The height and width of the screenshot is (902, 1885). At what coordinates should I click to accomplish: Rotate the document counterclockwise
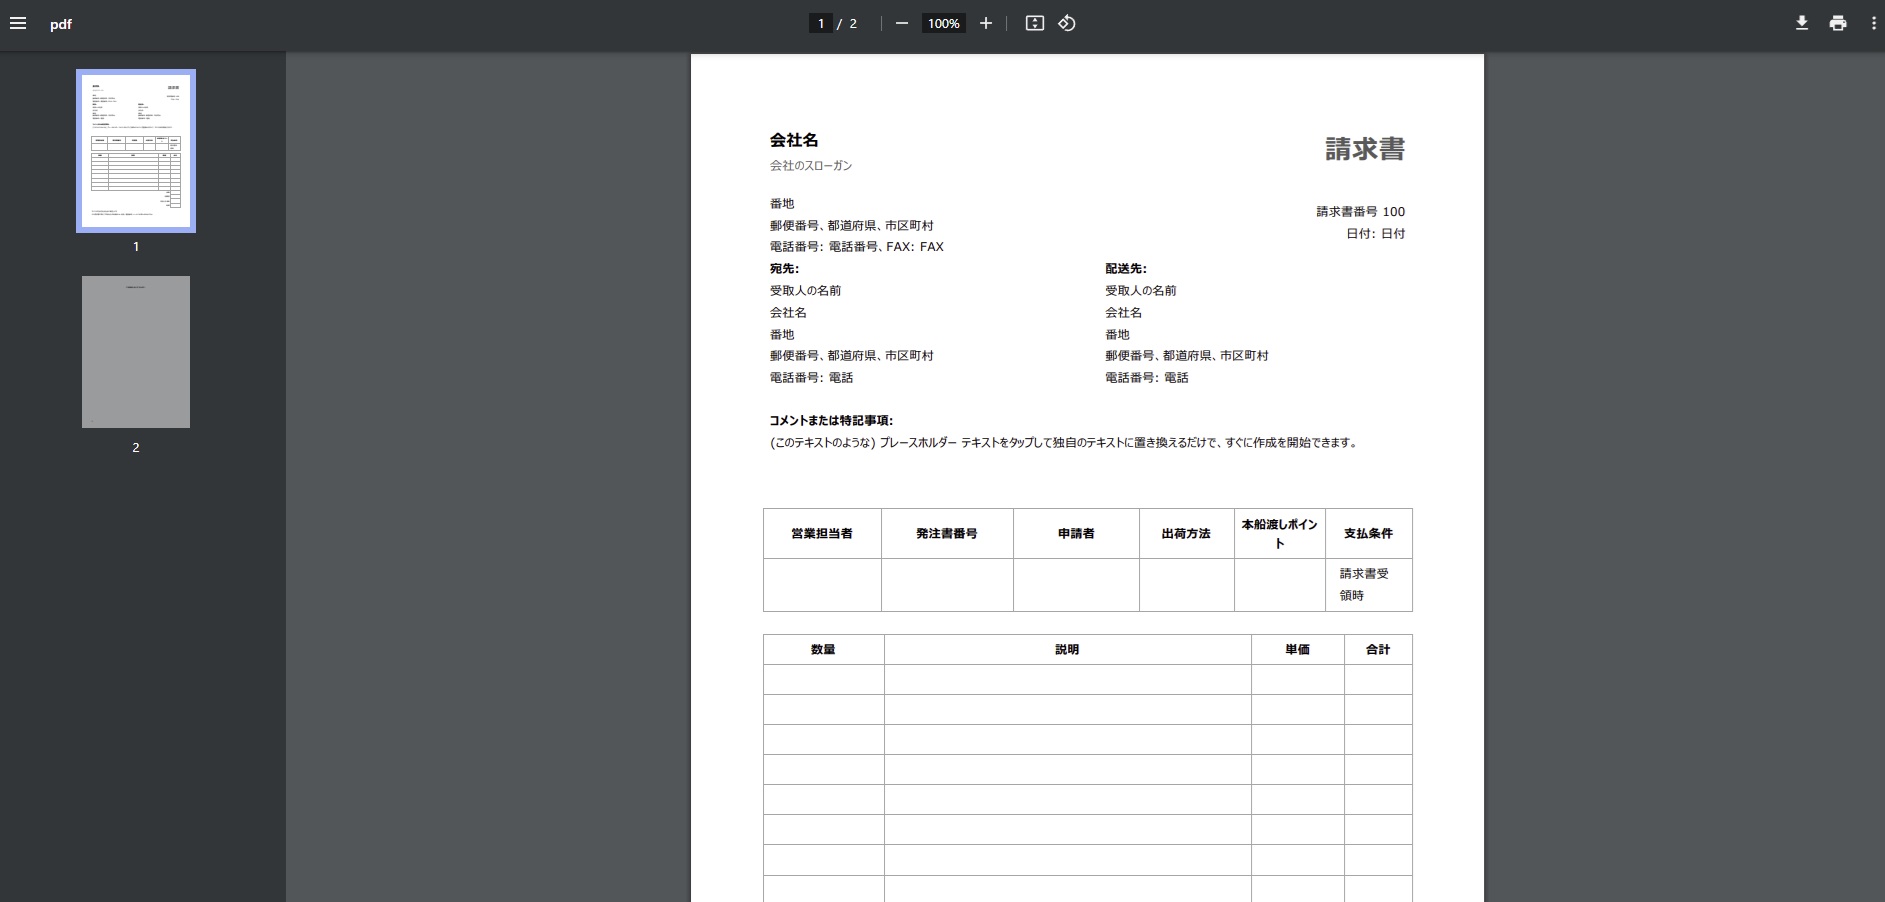[1067, 23]
